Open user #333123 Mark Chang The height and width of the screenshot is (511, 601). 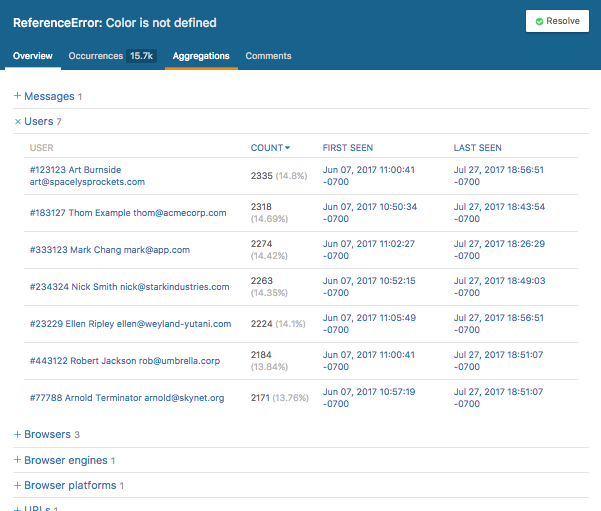[110, 250]
